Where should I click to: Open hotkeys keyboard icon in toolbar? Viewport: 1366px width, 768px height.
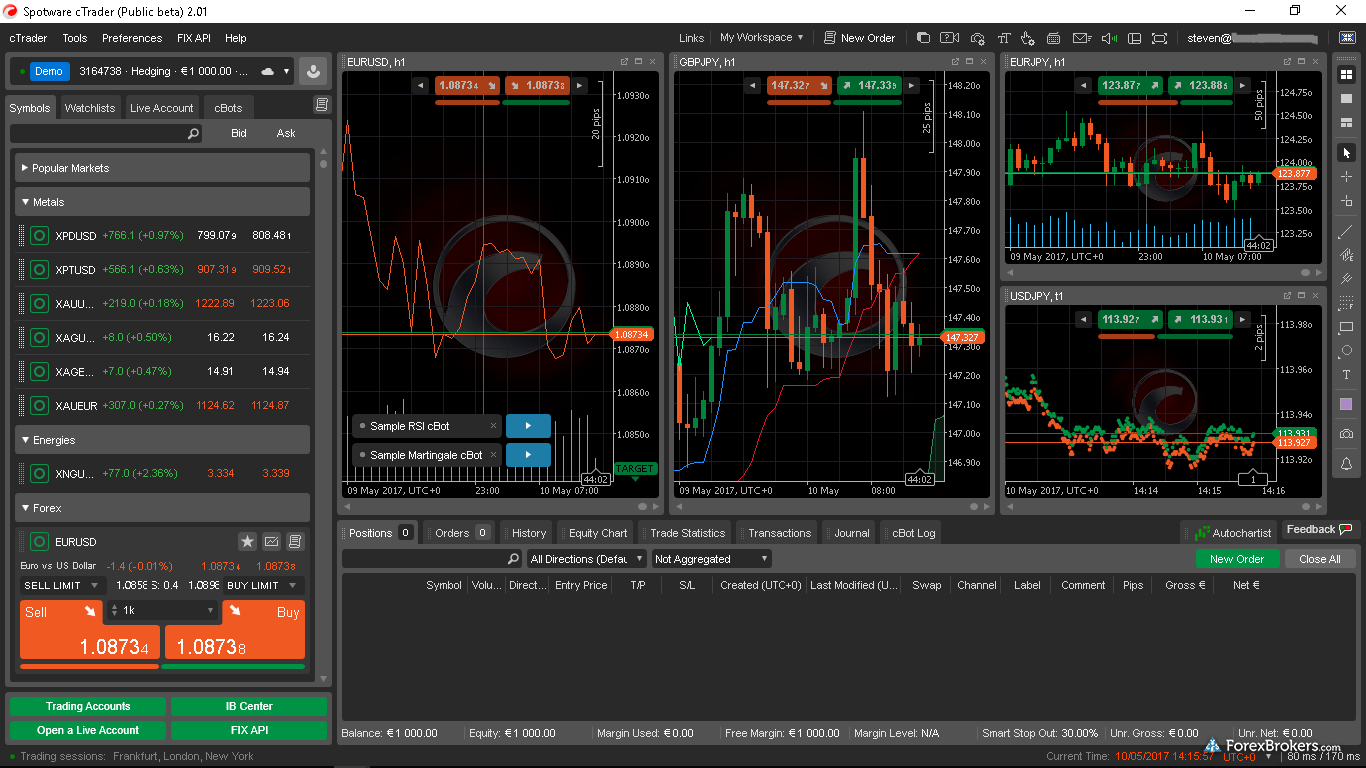coord(1053,38)
